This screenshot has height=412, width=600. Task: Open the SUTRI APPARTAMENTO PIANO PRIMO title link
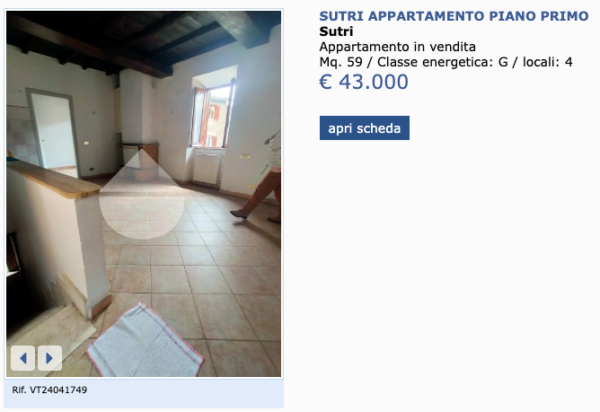pos(453,16)
